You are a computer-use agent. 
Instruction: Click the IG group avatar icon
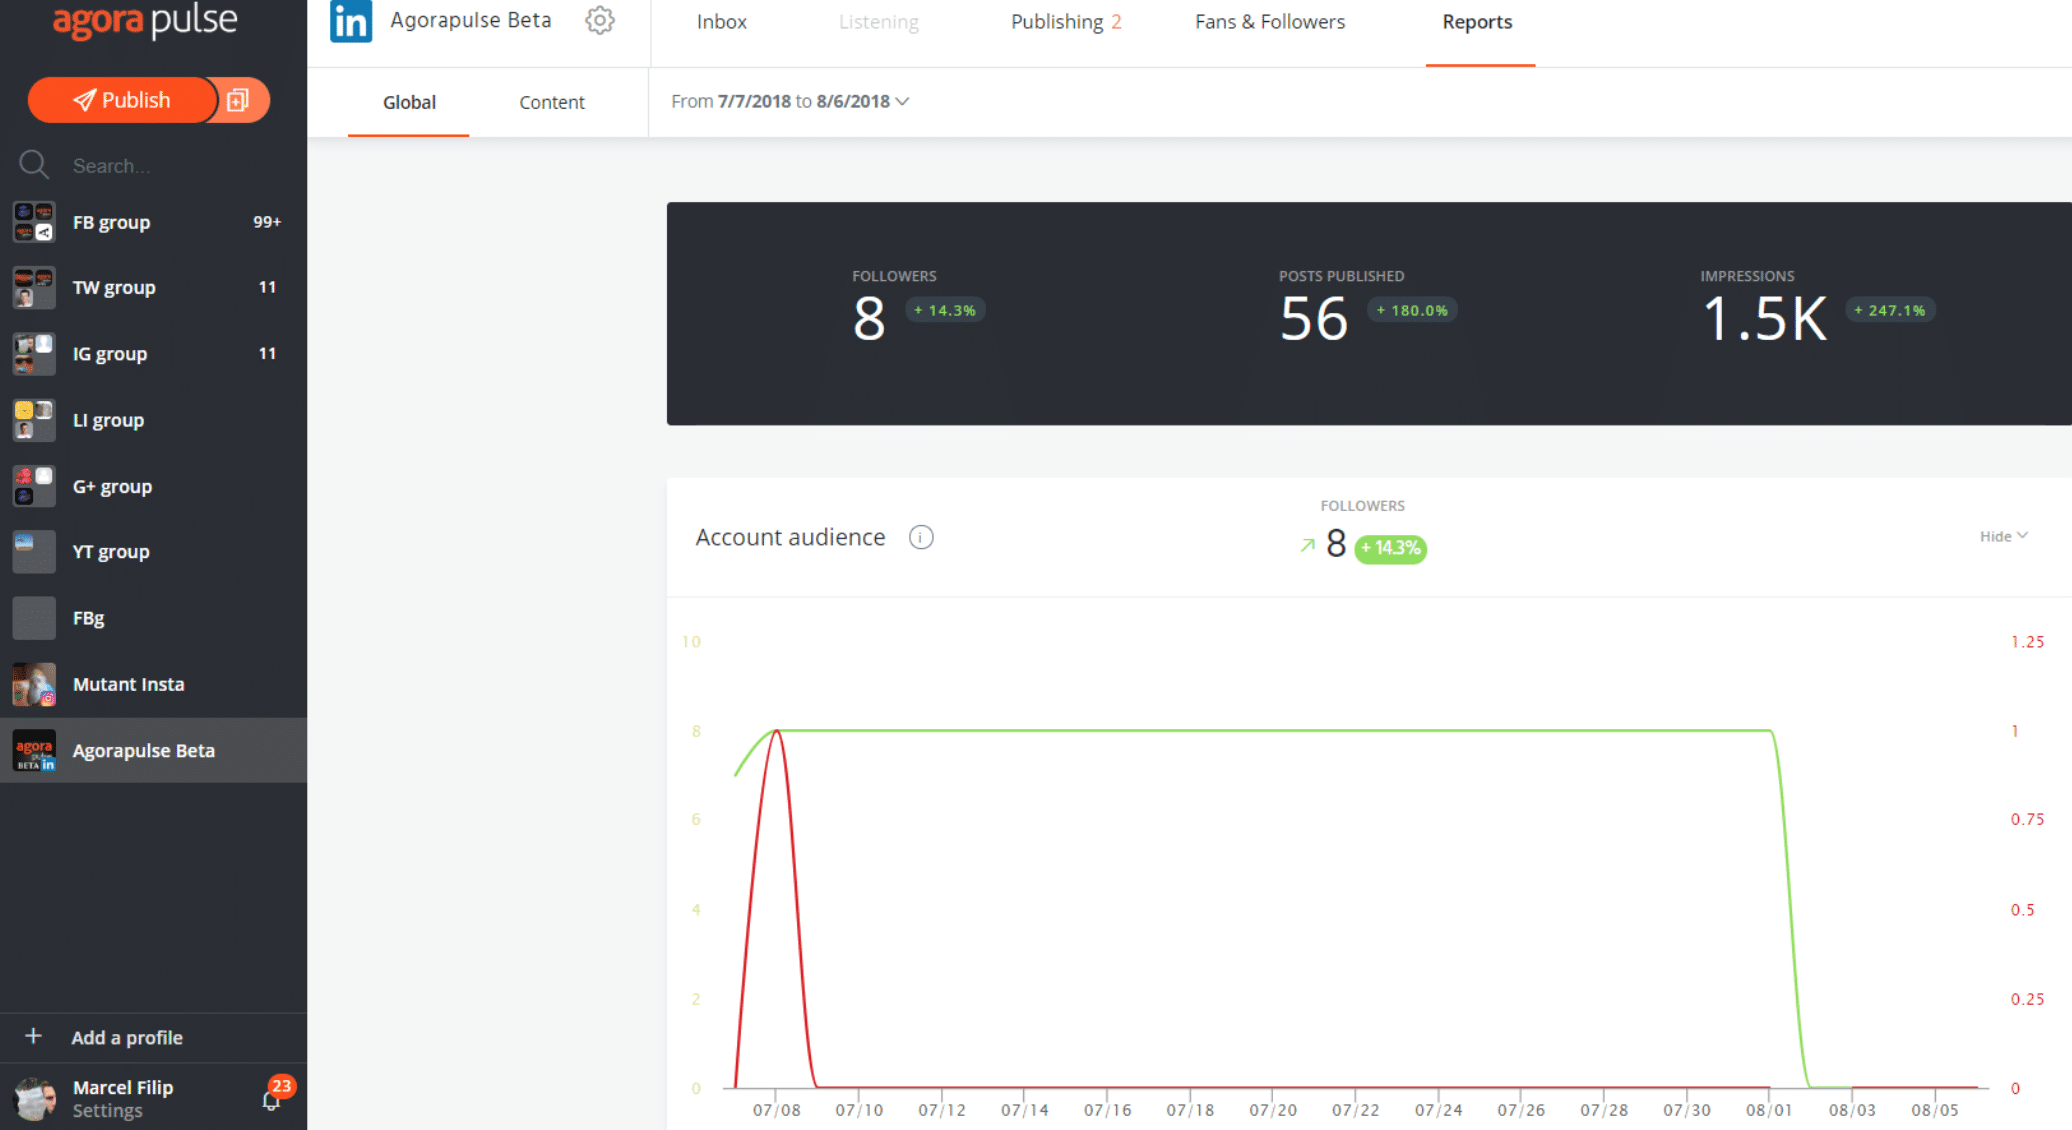tap(34, 354)
